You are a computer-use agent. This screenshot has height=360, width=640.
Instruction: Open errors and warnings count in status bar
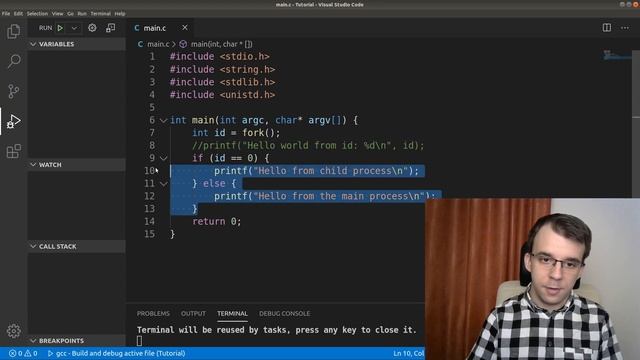pyautogui.click(x=23, y=353)
